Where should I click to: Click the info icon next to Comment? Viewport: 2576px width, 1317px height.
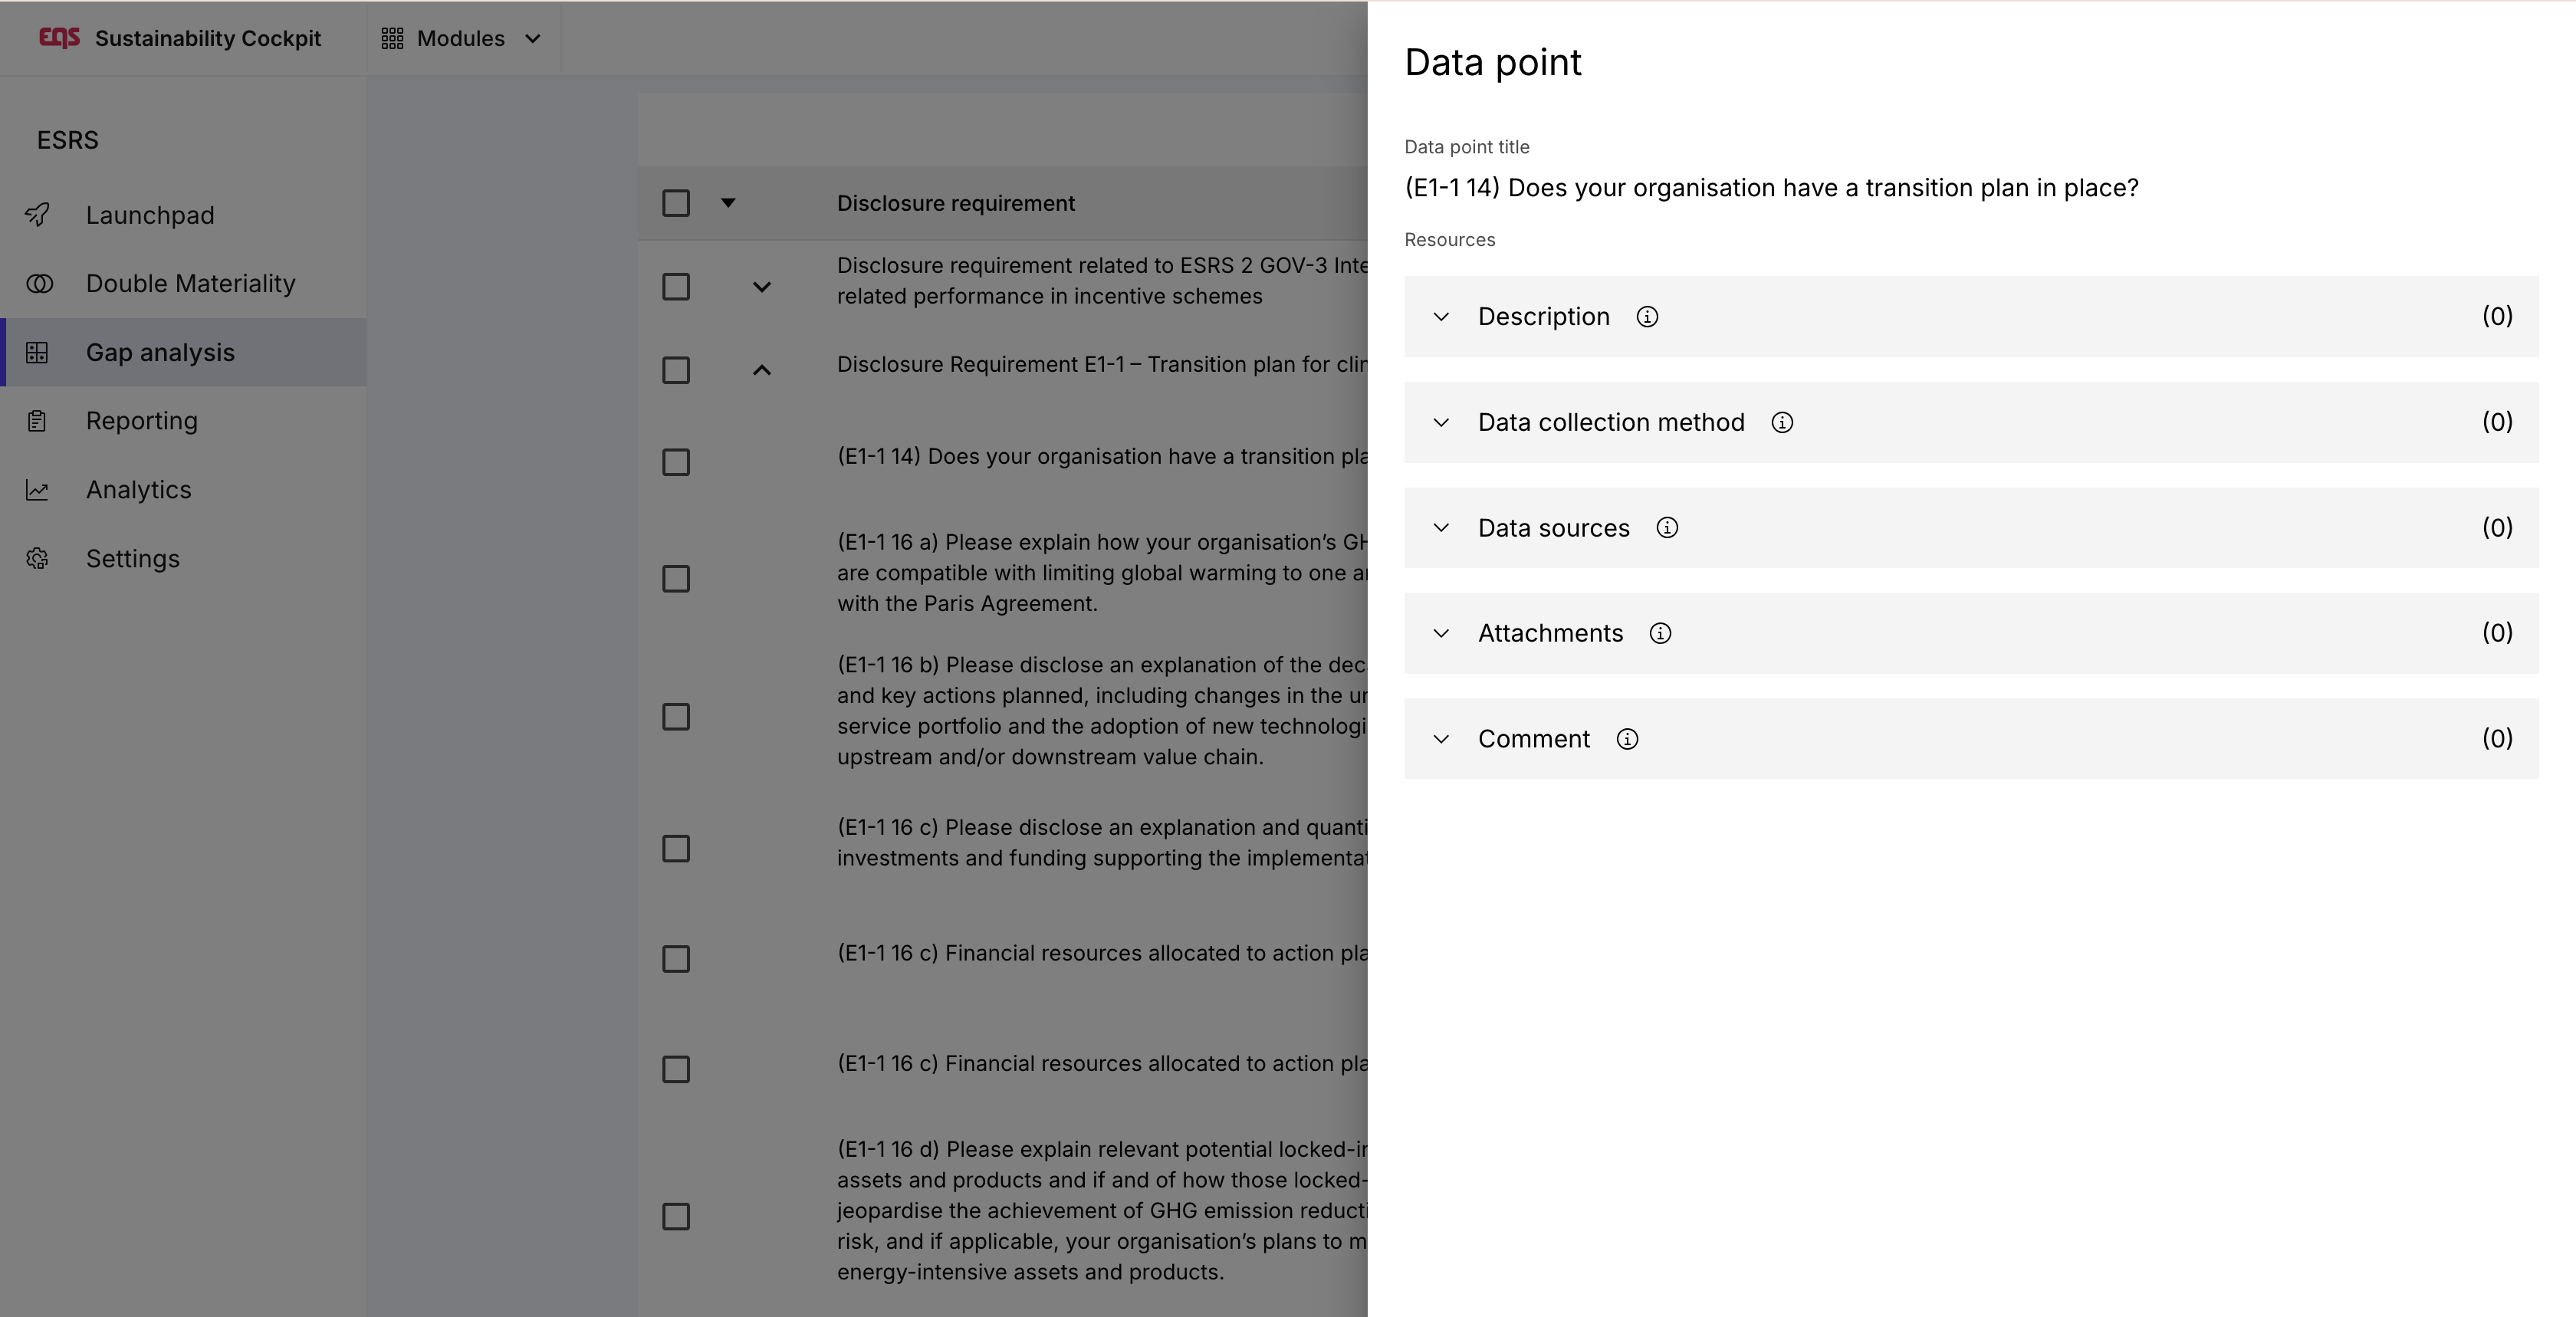1627,739
